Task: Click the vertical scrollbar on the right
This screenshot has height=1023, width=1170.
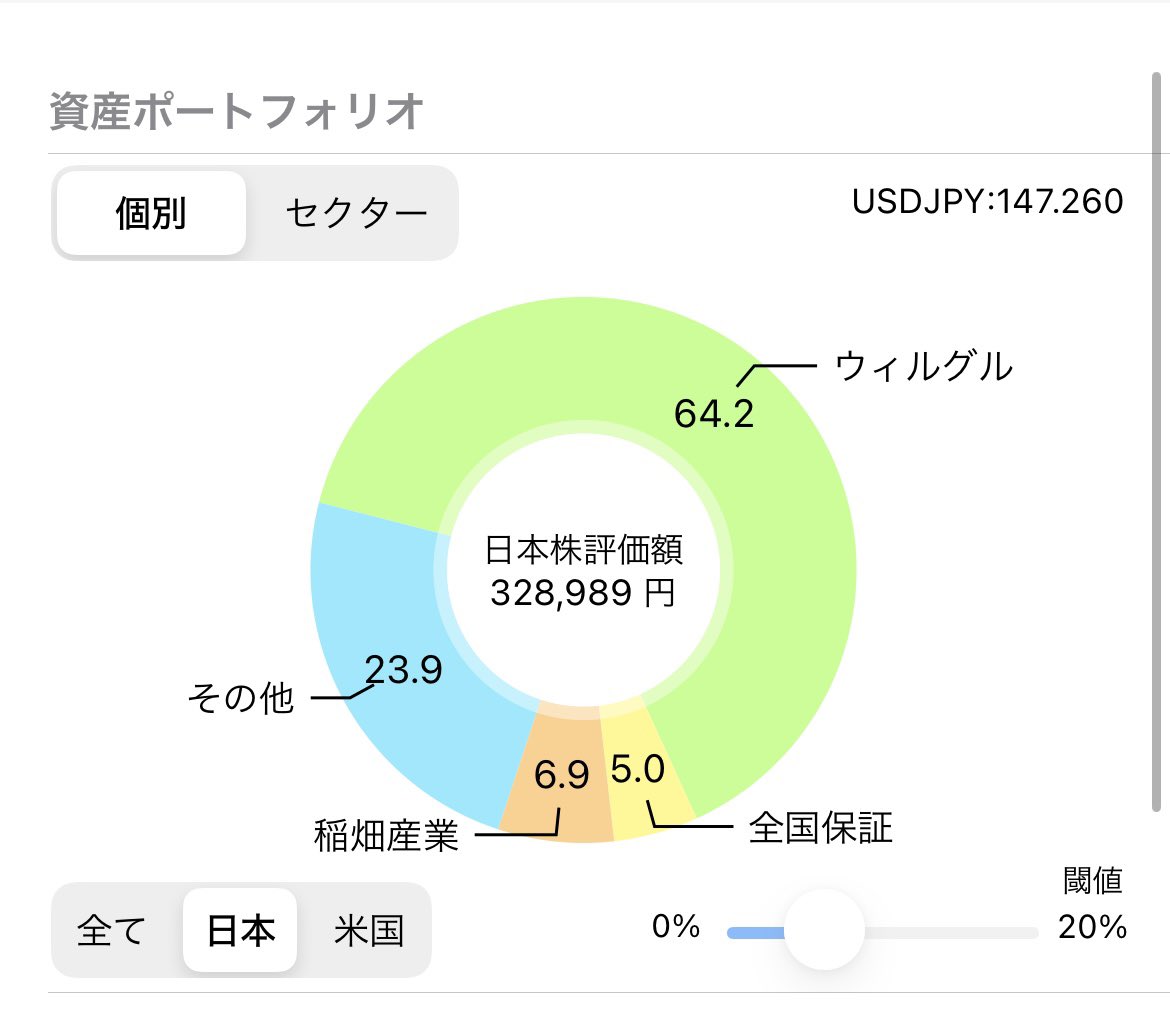Action: click(x=1156, y=442)
